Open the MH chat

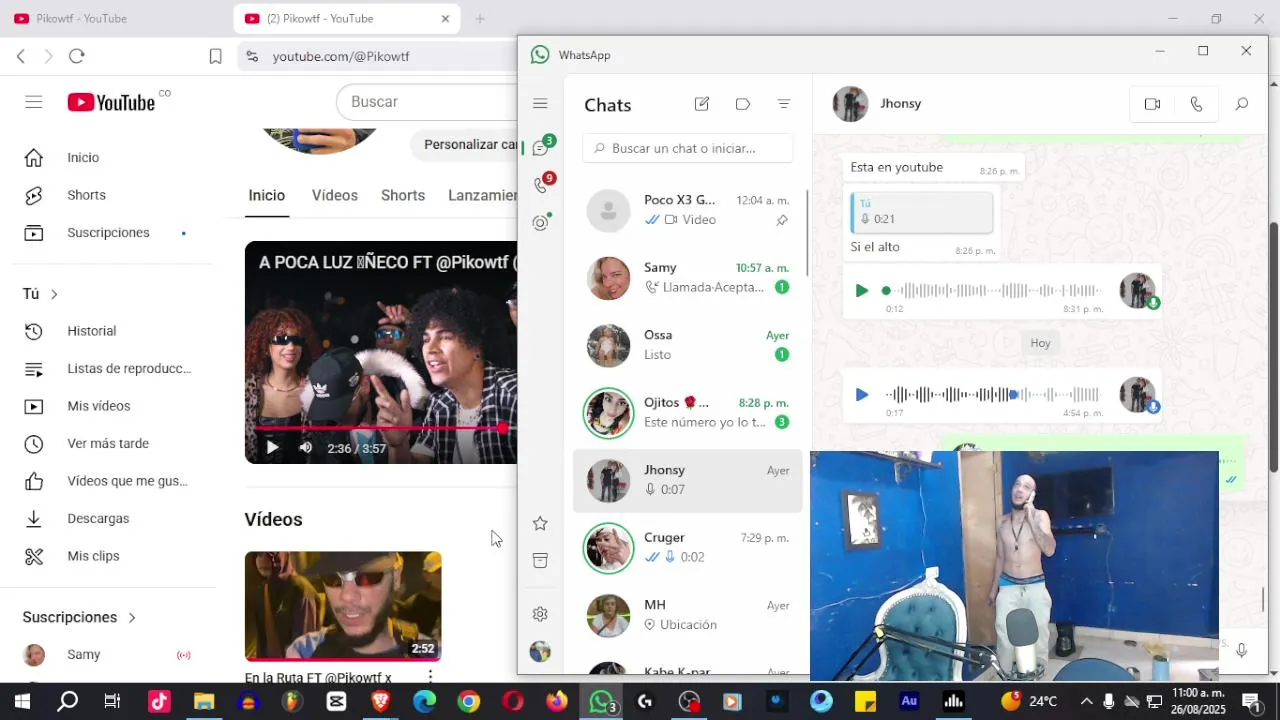pyautogui.click(x=688, y=615)
